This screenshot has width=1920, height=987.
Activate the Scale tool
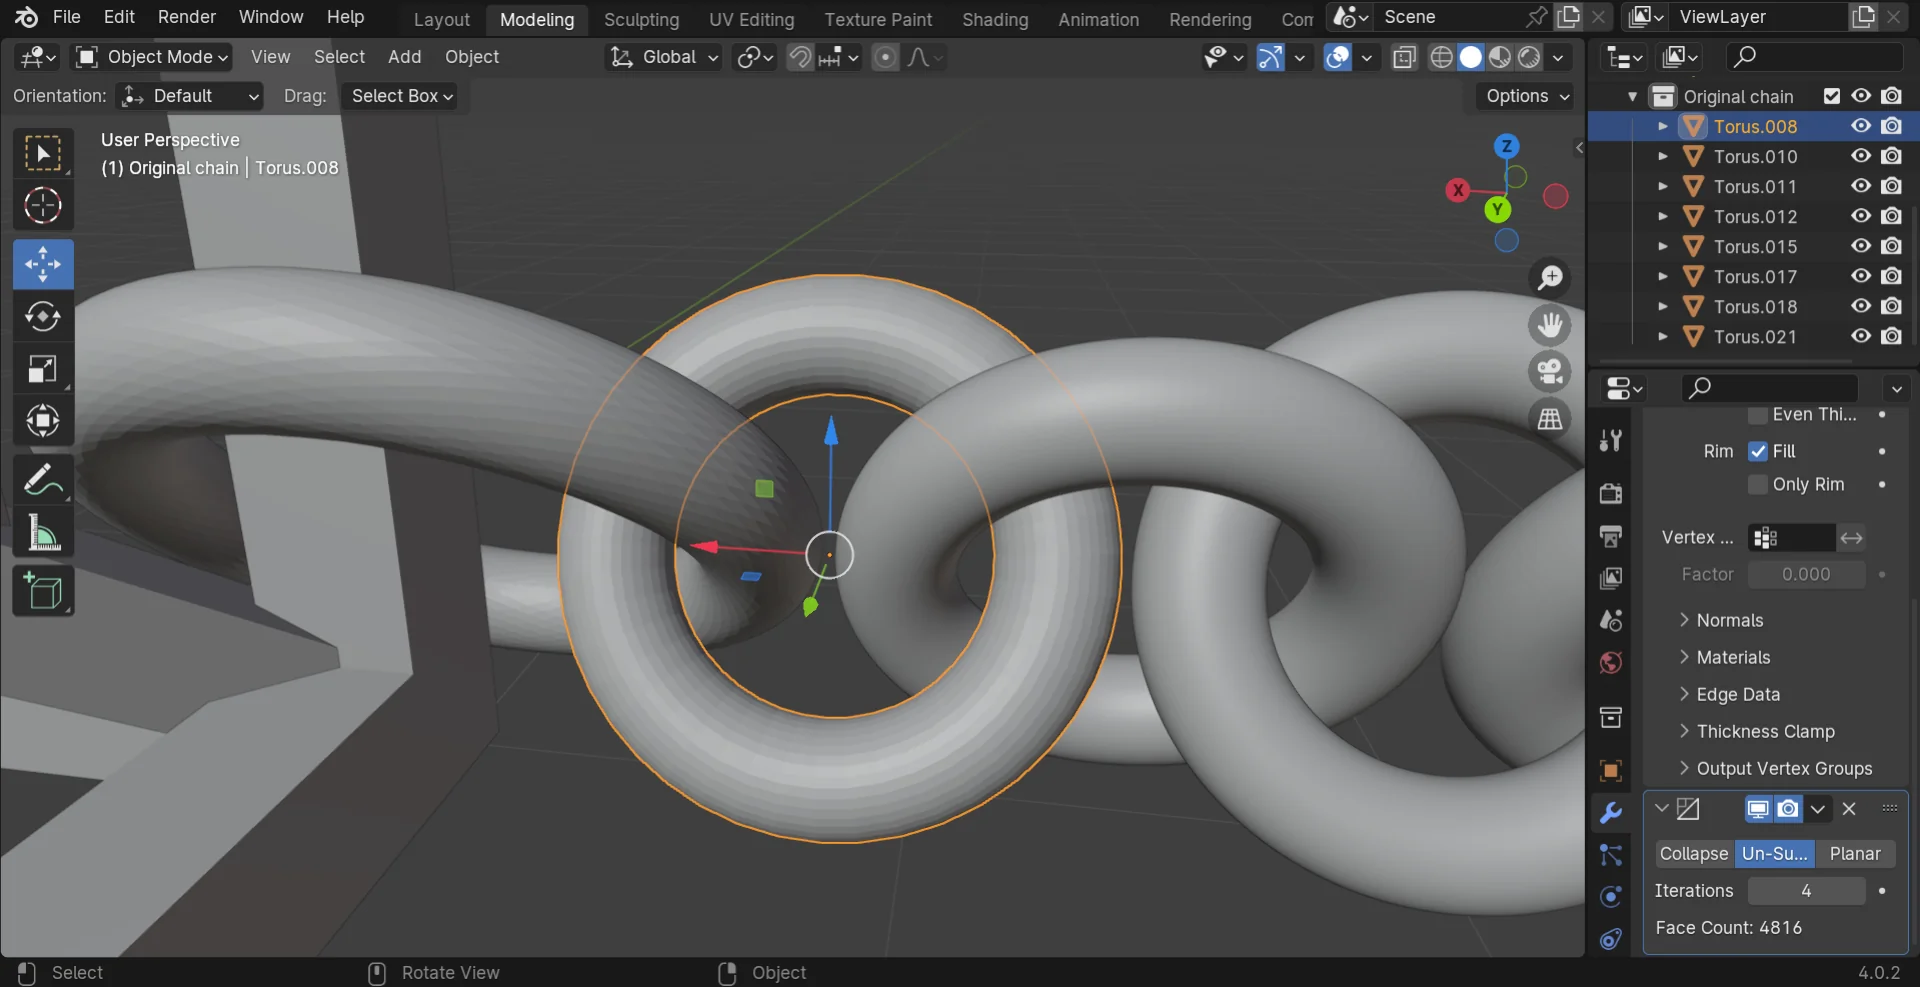coord(42,369)
